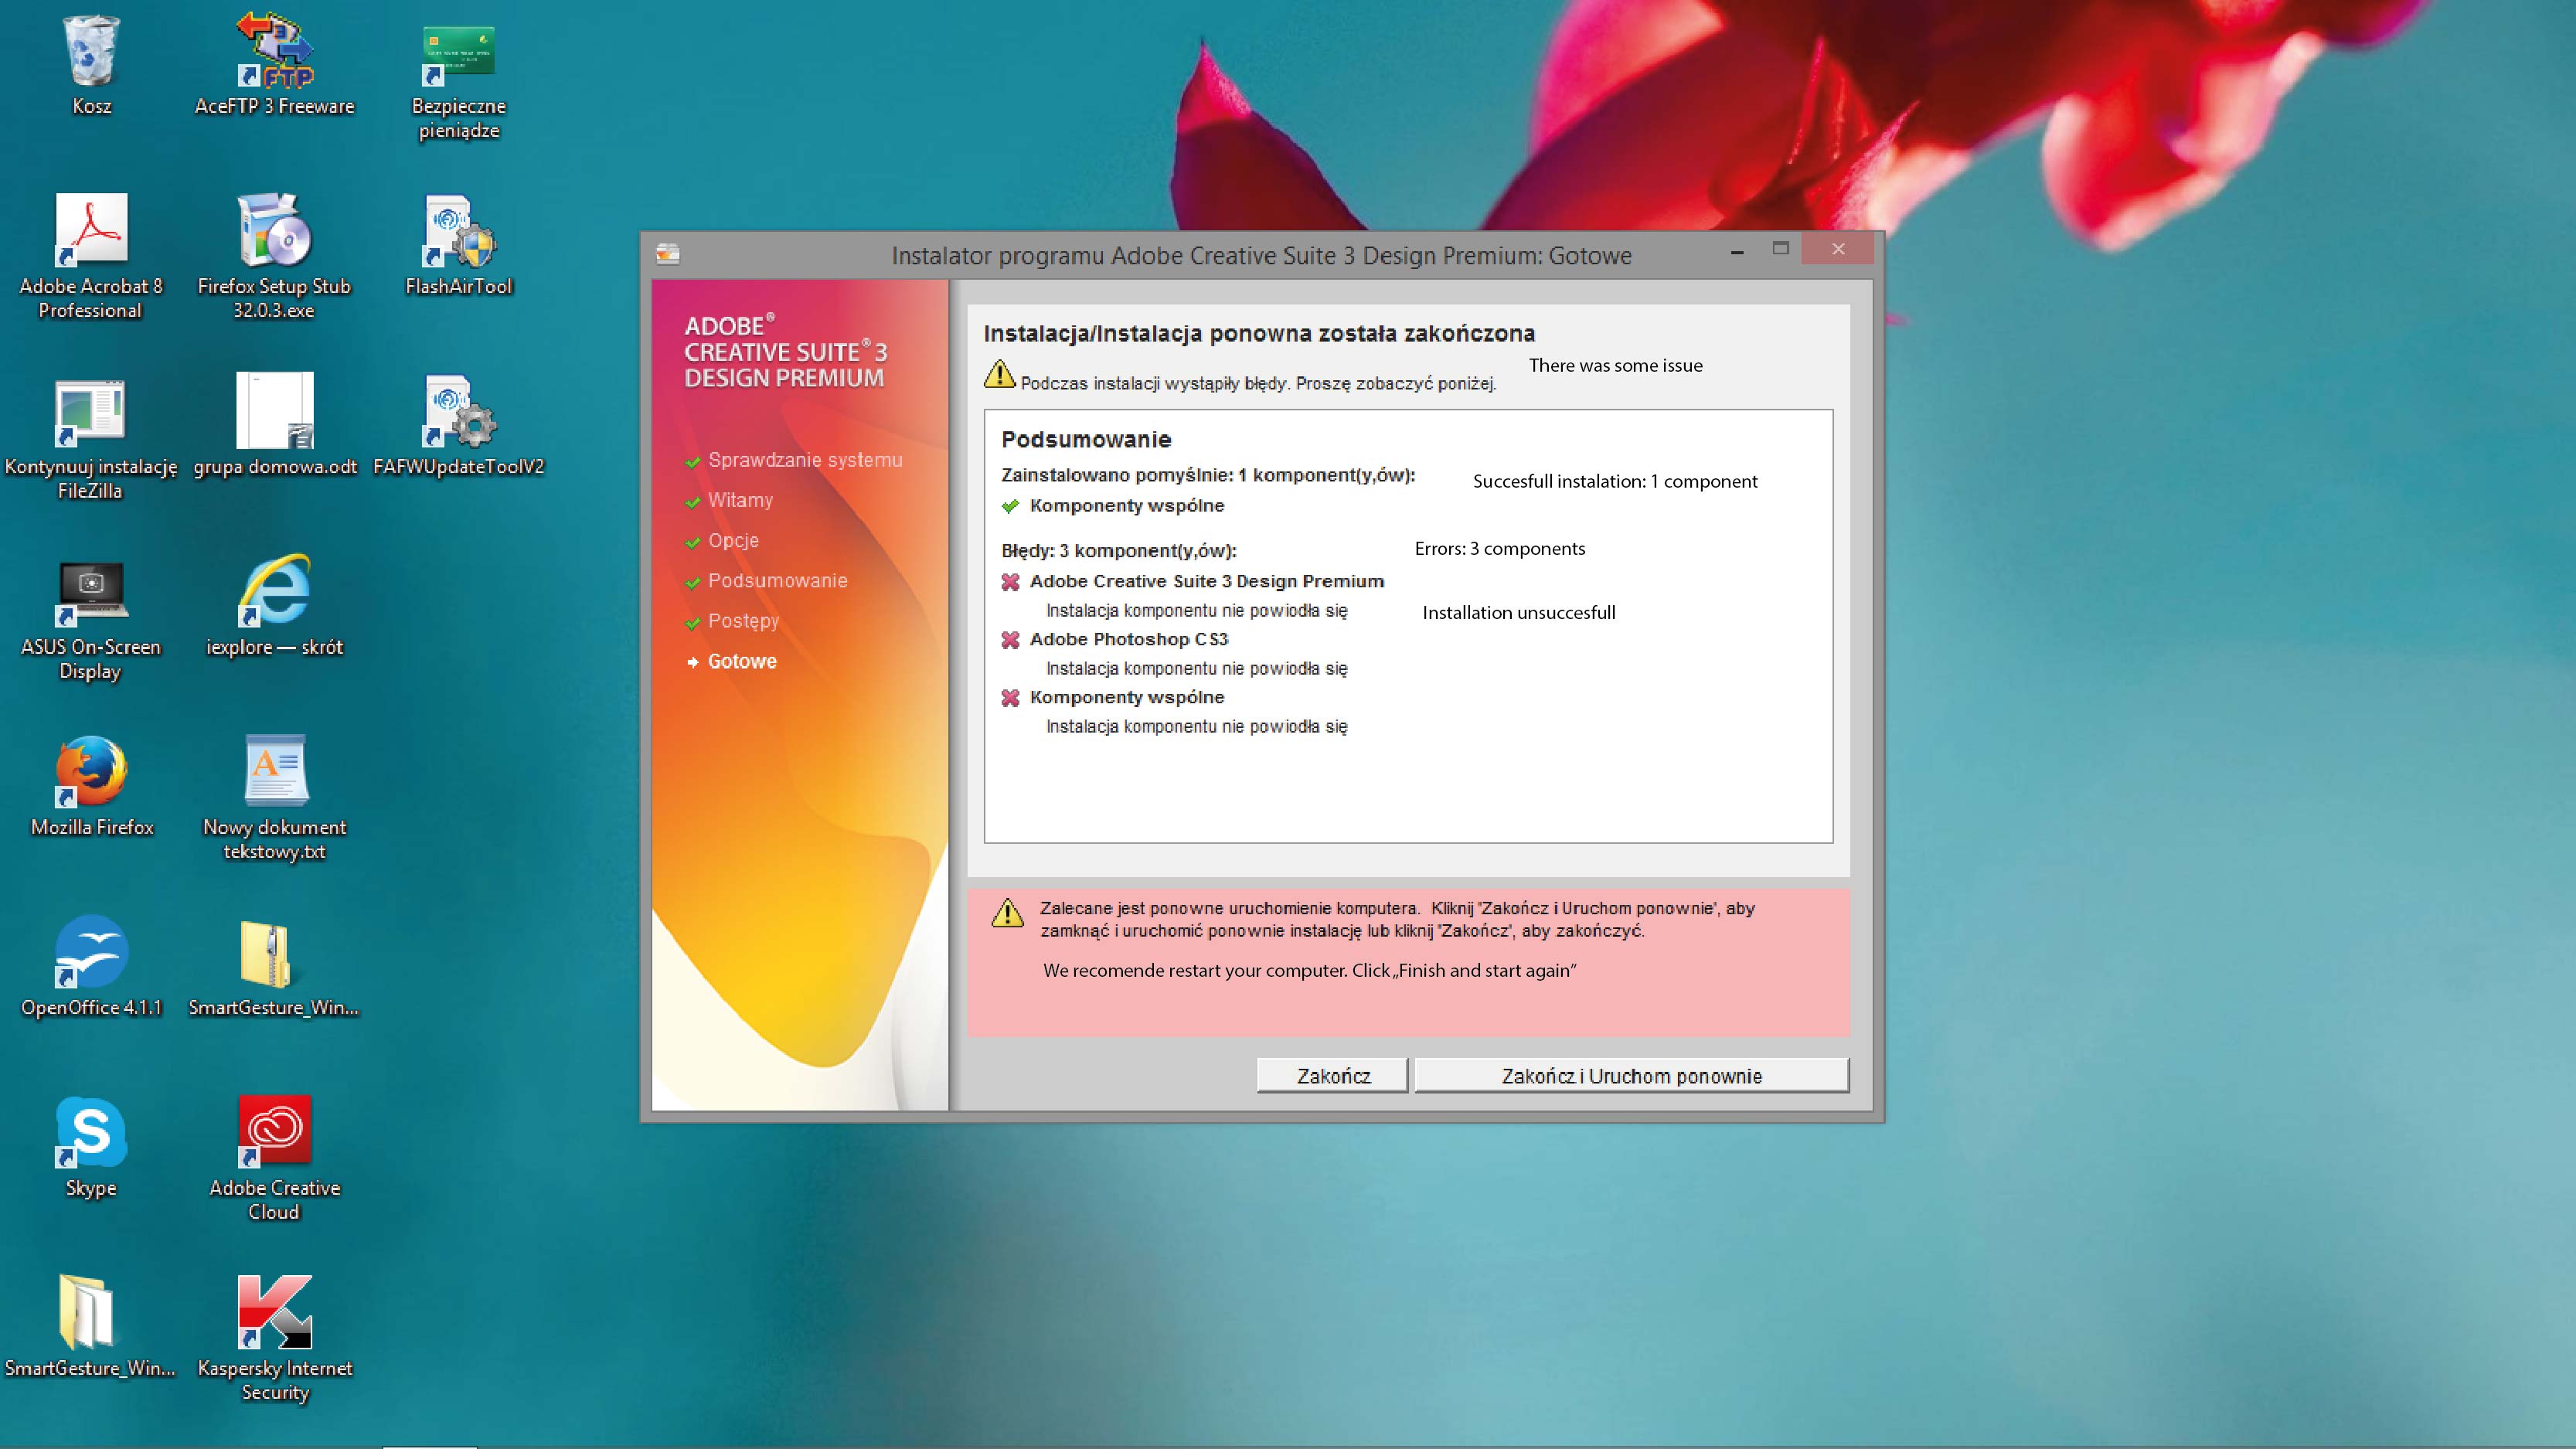The width and height of the screenshot is (2576, 1449).
Task: Click green checkmark beside Komponenty wspólne
Action: point(1010,506)
